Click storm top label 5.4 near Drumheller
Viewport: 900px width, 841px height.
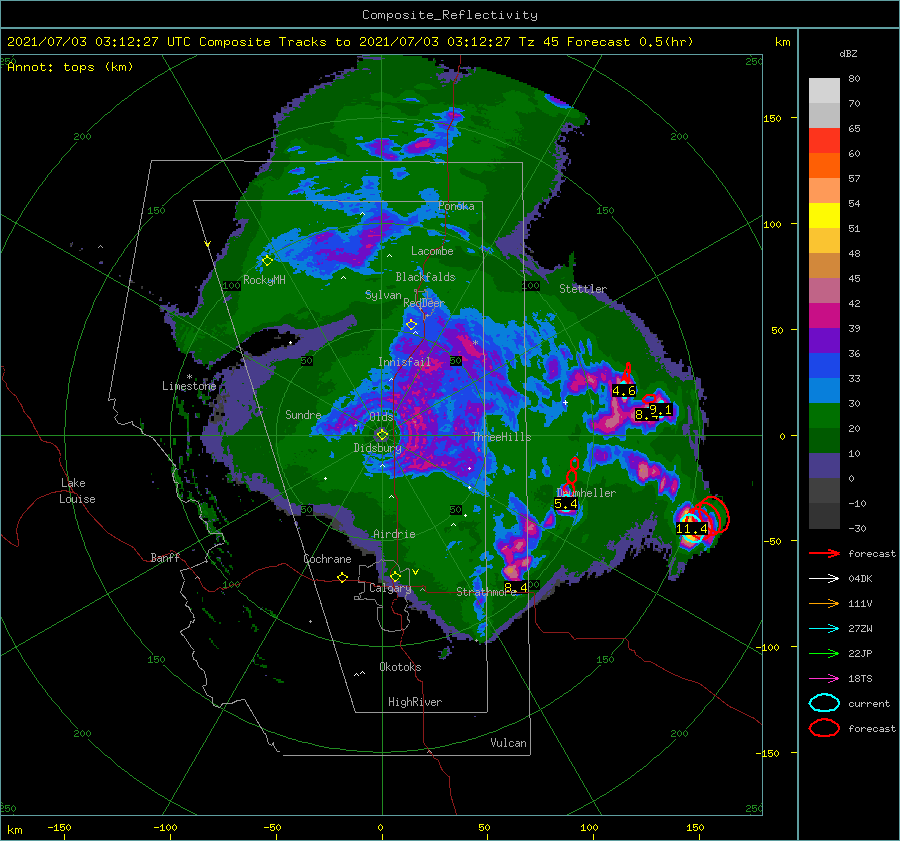coord(565,504)
